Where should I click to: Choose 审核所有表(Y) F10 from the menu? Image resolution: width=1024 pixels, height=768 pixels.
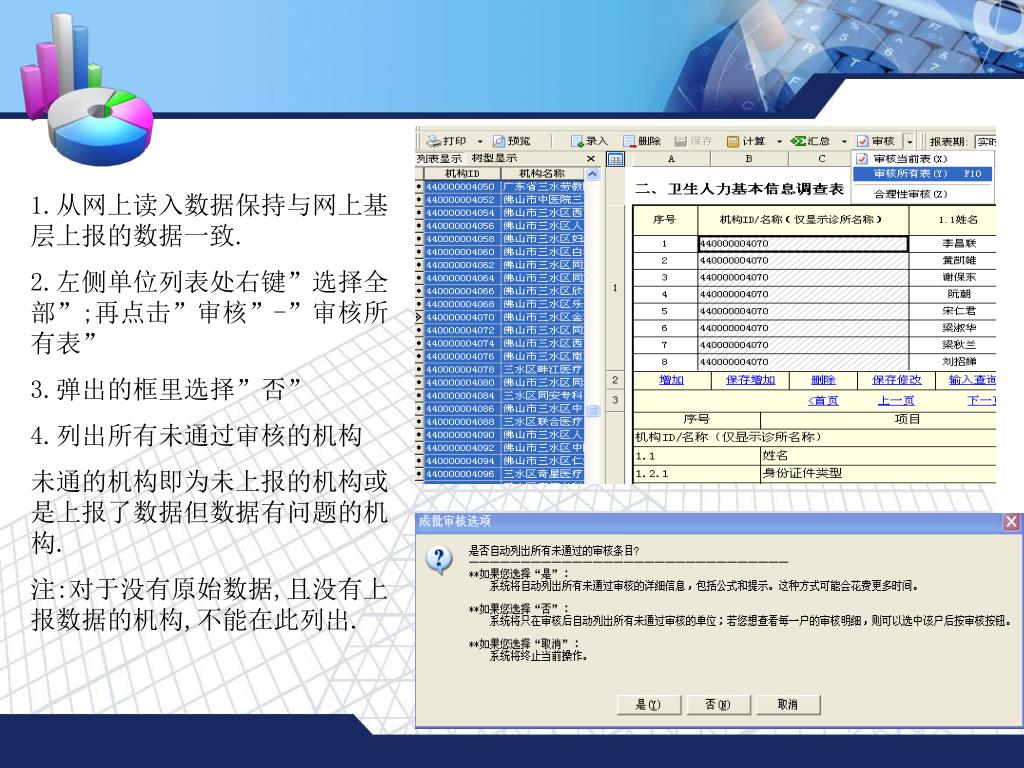[923, 174]
